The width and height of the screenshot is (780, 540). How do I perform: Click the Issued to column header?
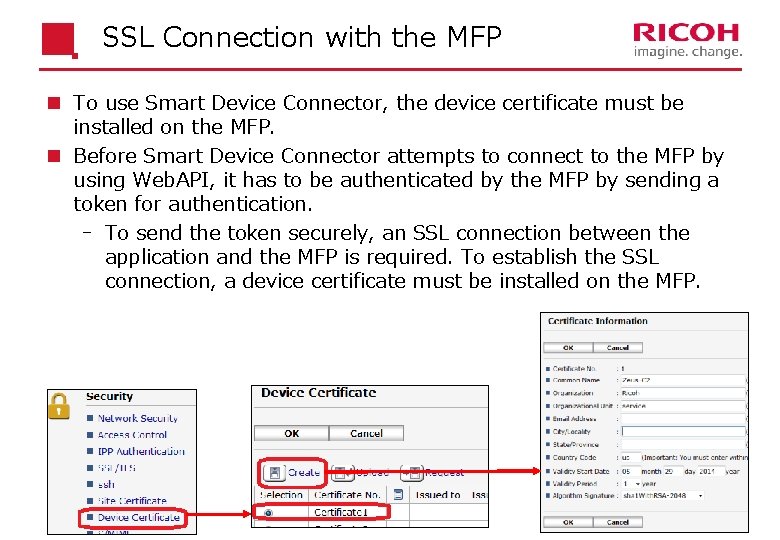point(438,495)
